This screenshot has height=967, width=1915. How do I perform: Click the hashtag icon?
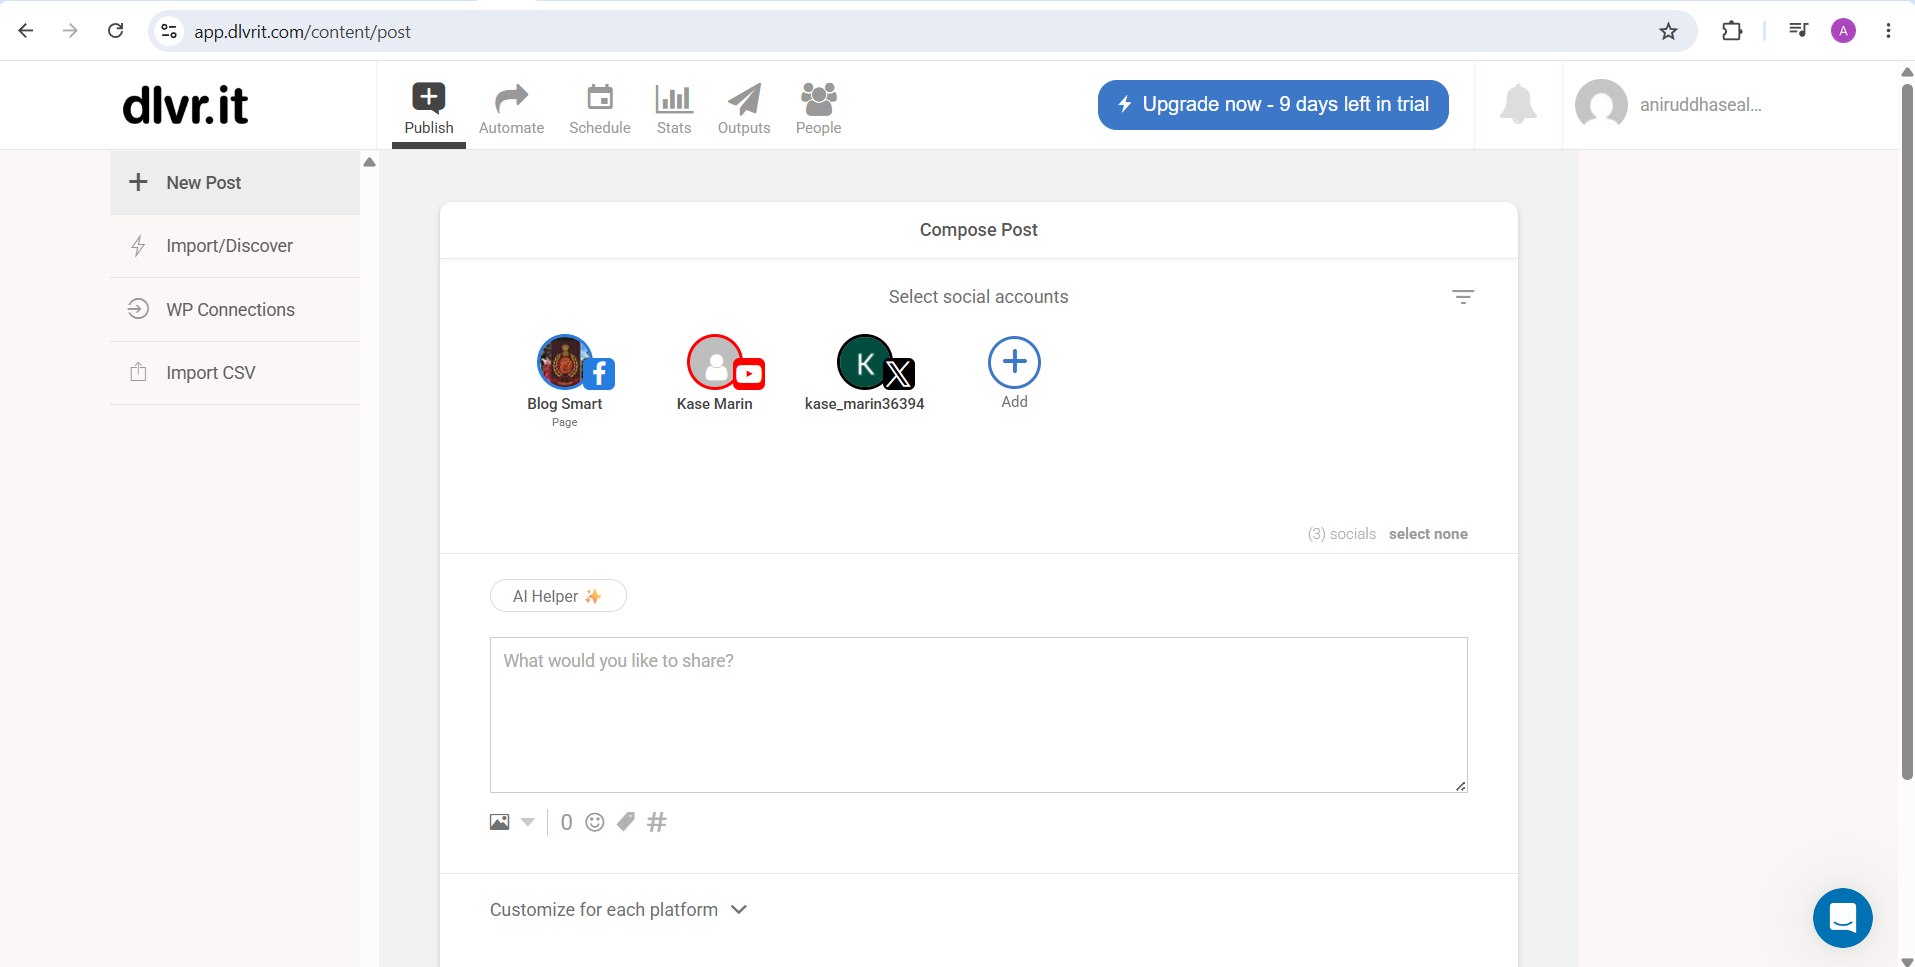tap(657, 822)
